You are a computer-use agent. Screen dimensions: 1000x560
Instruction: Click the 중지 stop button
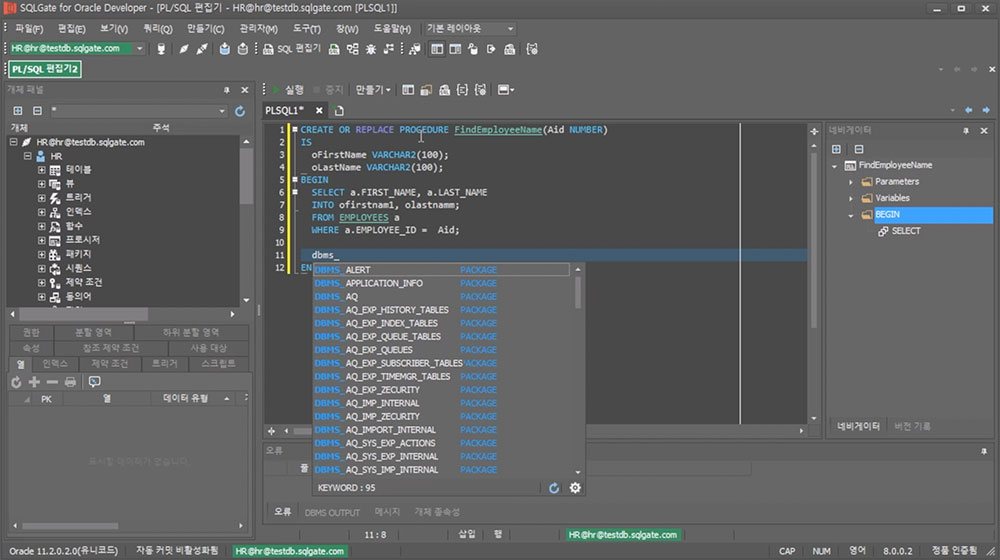(x=330, y=90)
